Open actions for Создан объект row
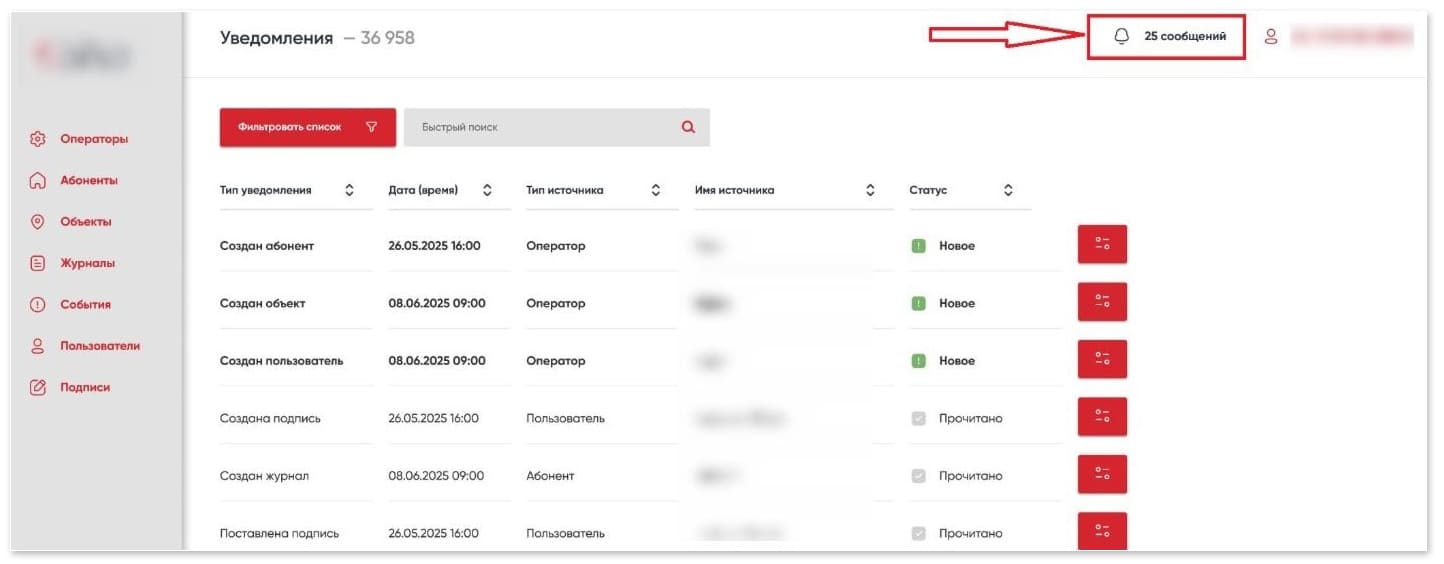 1102,302
